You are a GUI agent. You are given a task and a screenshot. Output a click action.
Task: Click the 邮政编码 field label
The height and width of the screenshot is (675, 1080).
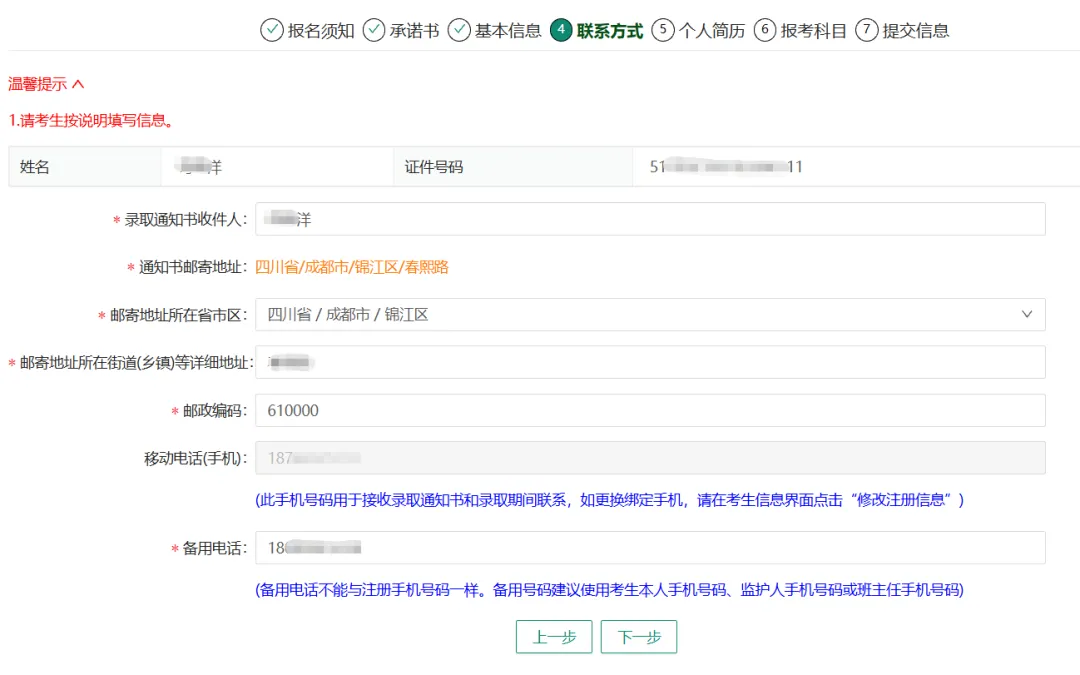[215, 411]
